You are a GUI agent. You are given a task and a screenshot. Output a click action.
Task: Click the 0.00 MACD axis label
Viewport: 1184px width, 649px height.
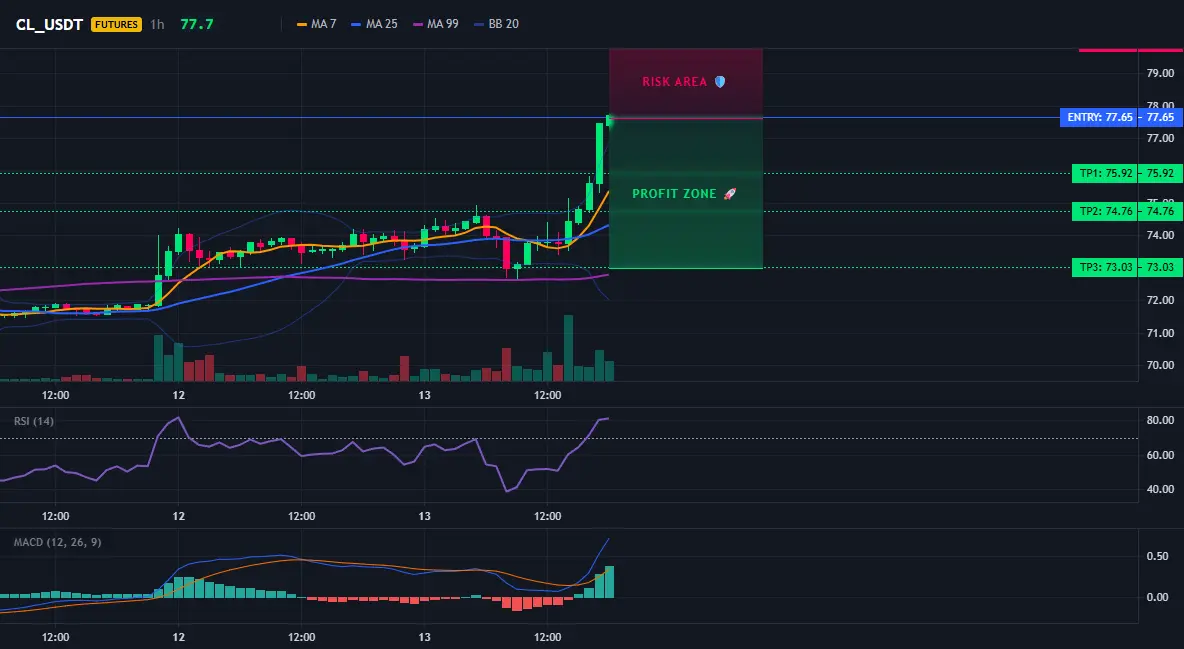coord(1158,598)
